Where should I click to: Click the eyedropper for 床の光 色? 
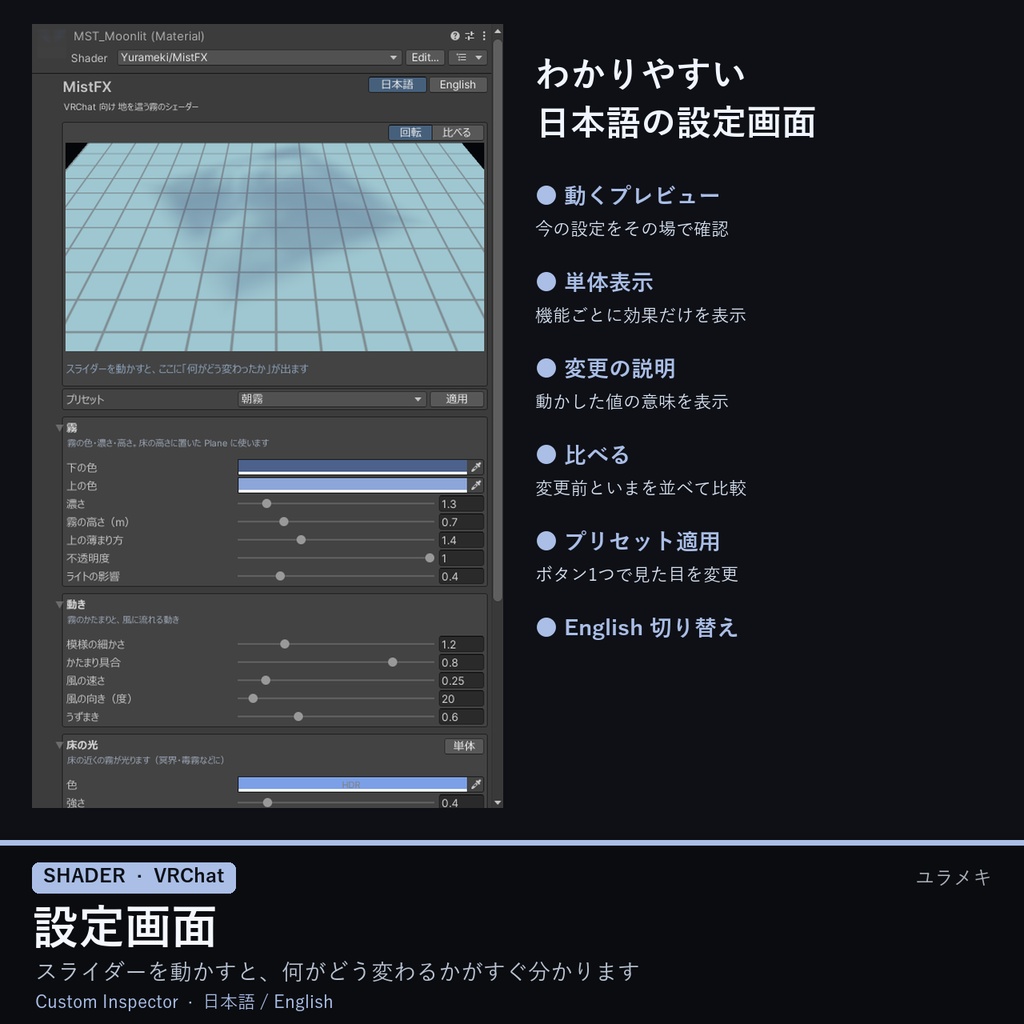(477, 784)
